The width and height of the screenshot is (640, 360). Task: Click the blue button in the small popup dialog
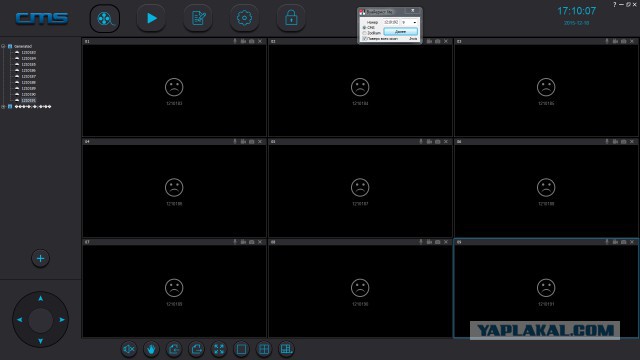400,31
